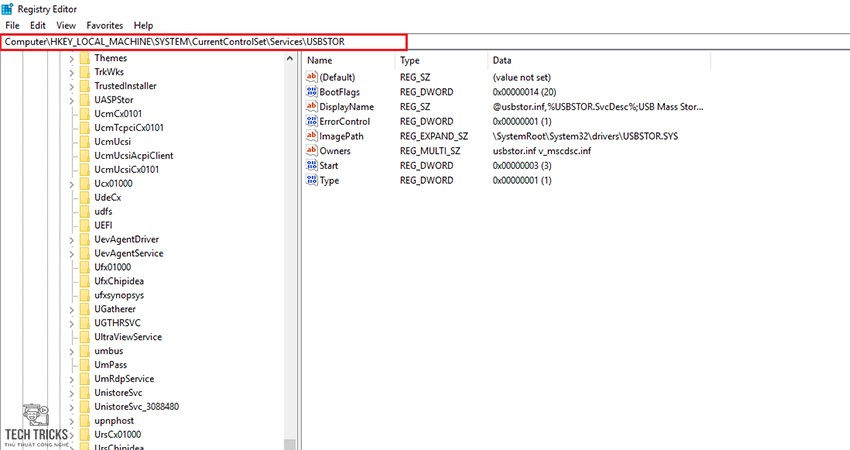Image resolution: width=850 pixels, height=450 pixels.
Task: Click the UcmCx0101 folder icon
Action: [x=85, y=113]
